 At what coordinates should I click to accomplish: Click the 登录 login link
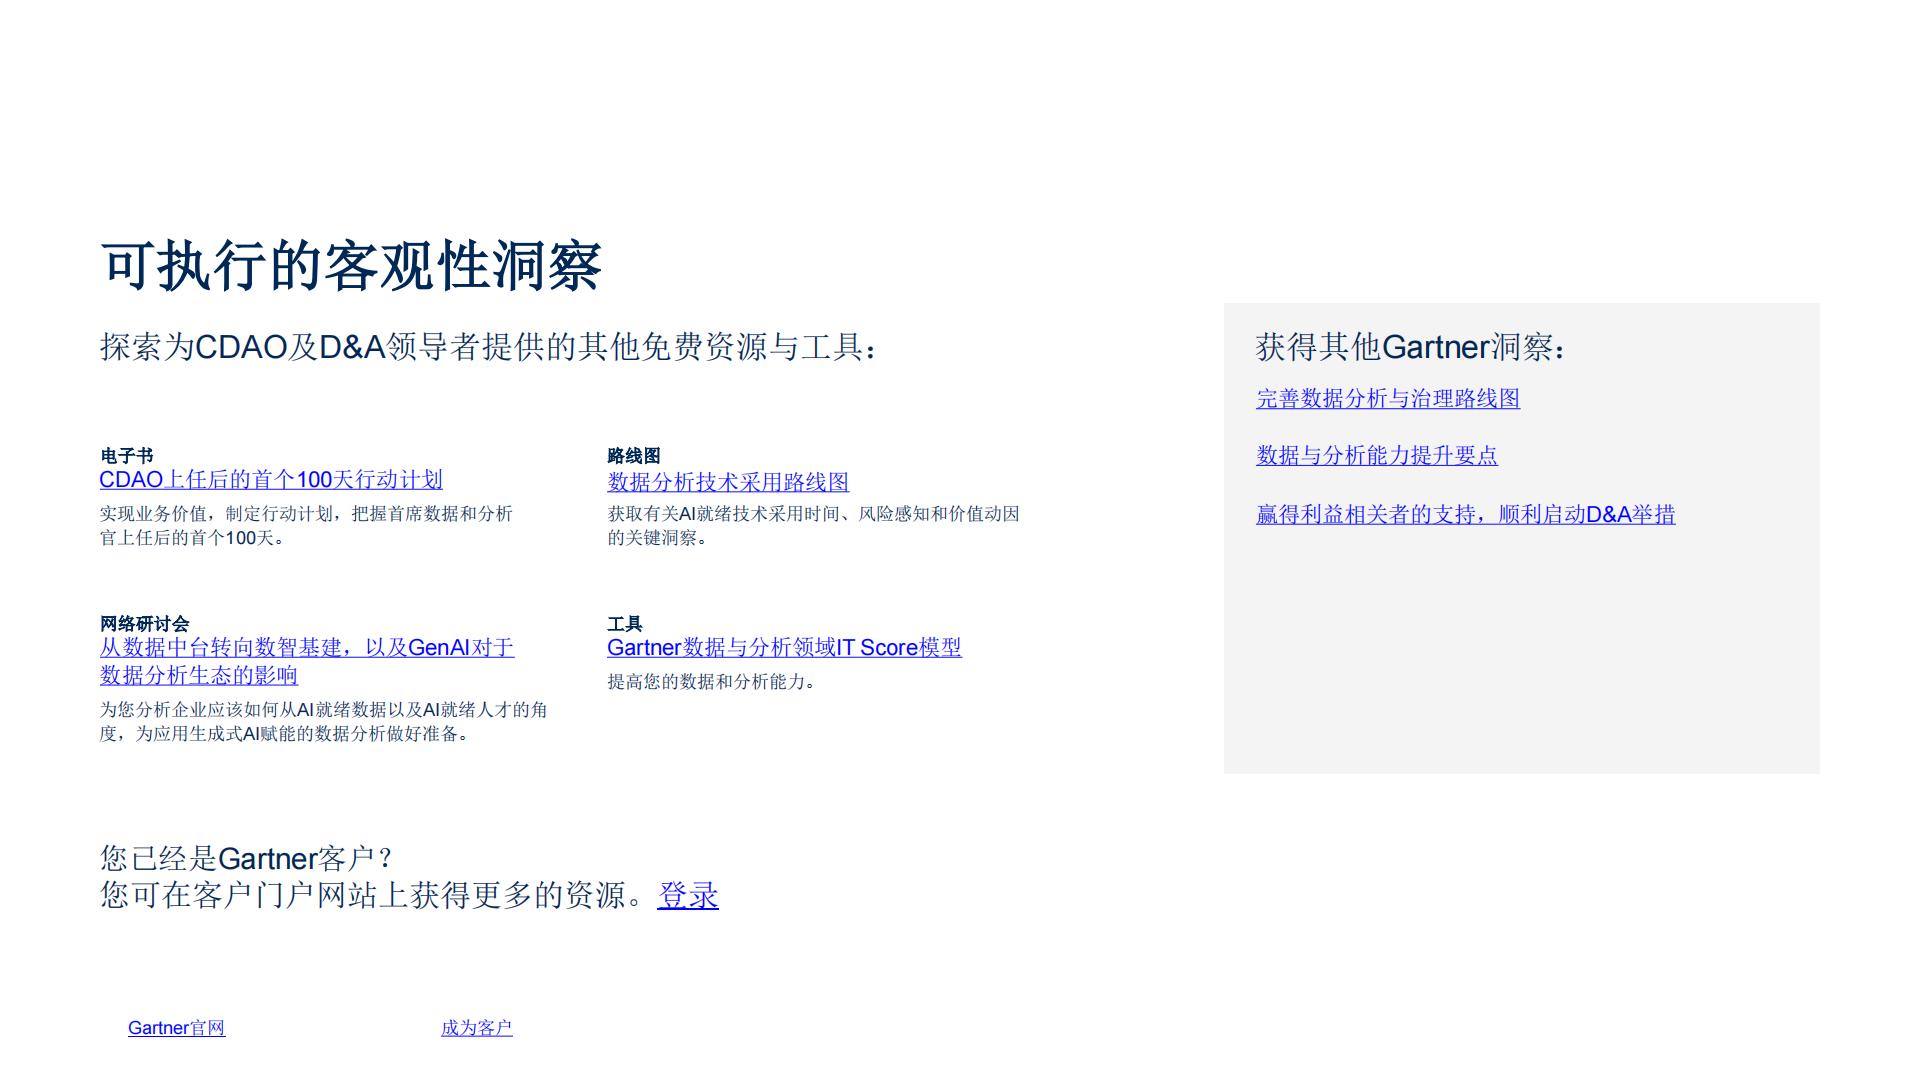point(688,895)
